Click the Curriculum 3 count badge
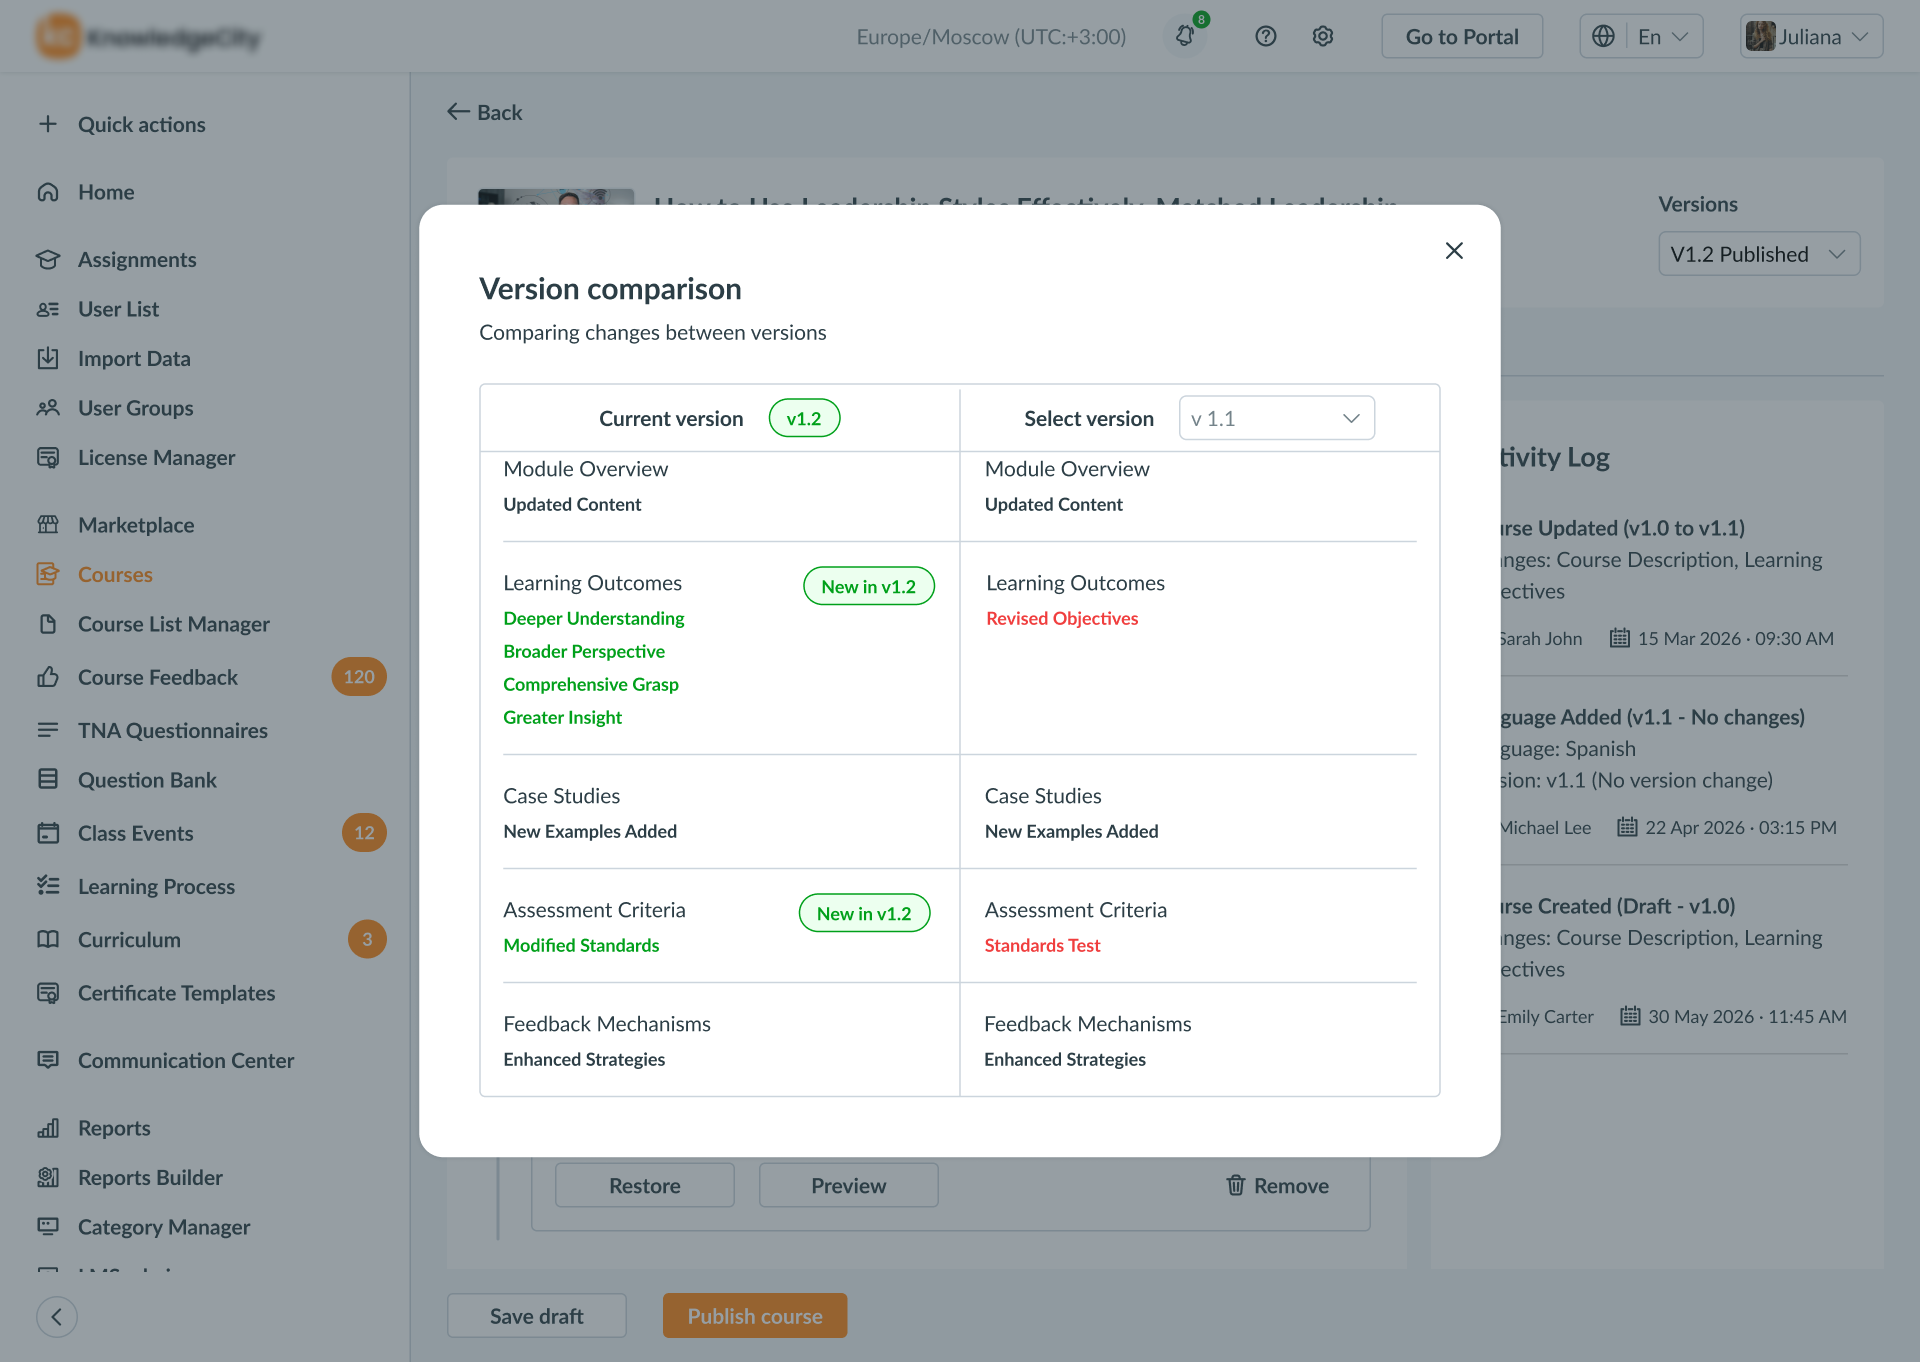 367,939
